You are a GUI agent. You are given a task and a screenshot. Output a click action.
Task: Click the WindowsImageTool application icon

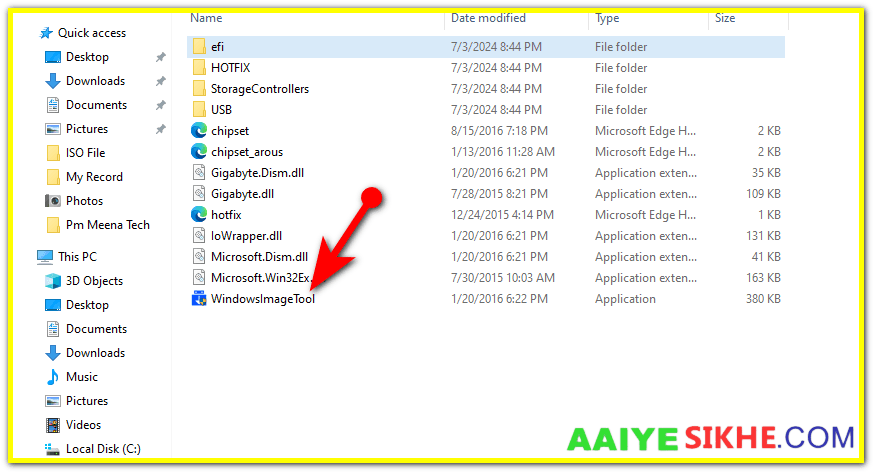(x=199, y=298)
